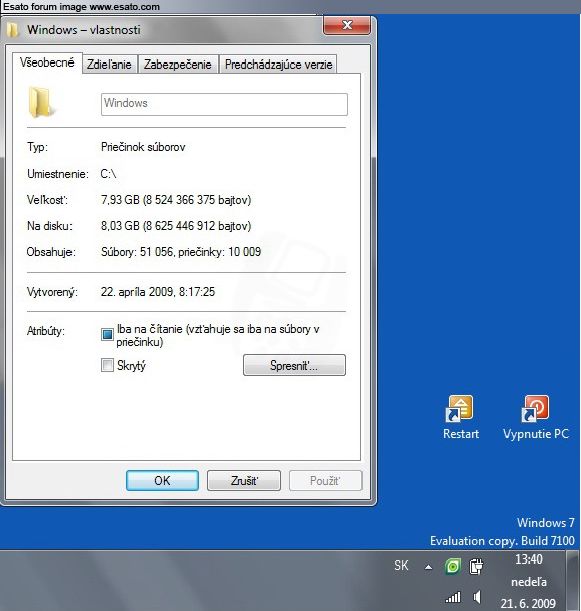
Task: Click the location value 'C:\'
Action: [108, 173]
